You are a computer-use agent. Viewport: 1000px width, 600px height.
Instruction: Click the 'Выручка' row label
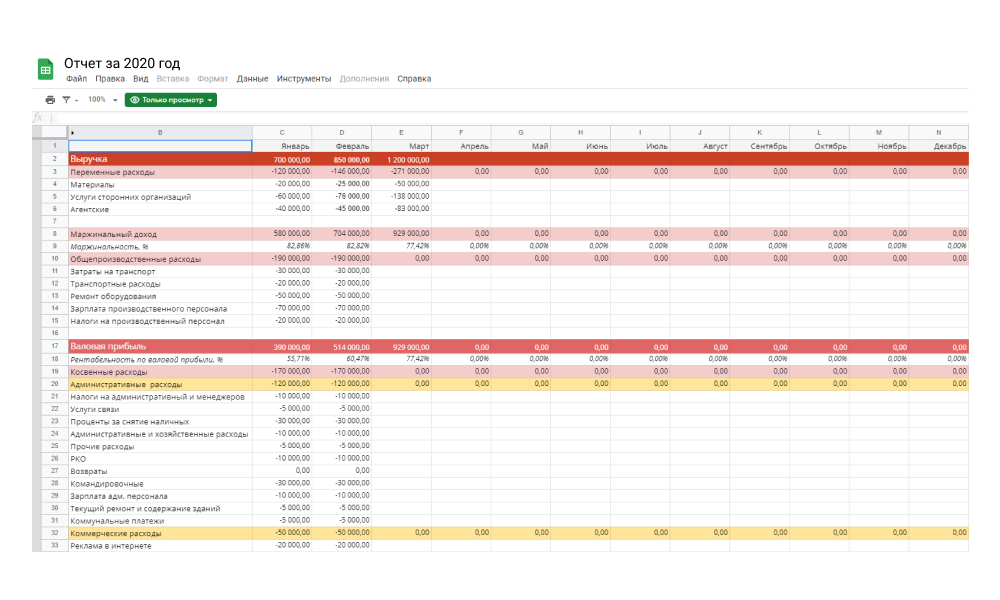[160, 159]
